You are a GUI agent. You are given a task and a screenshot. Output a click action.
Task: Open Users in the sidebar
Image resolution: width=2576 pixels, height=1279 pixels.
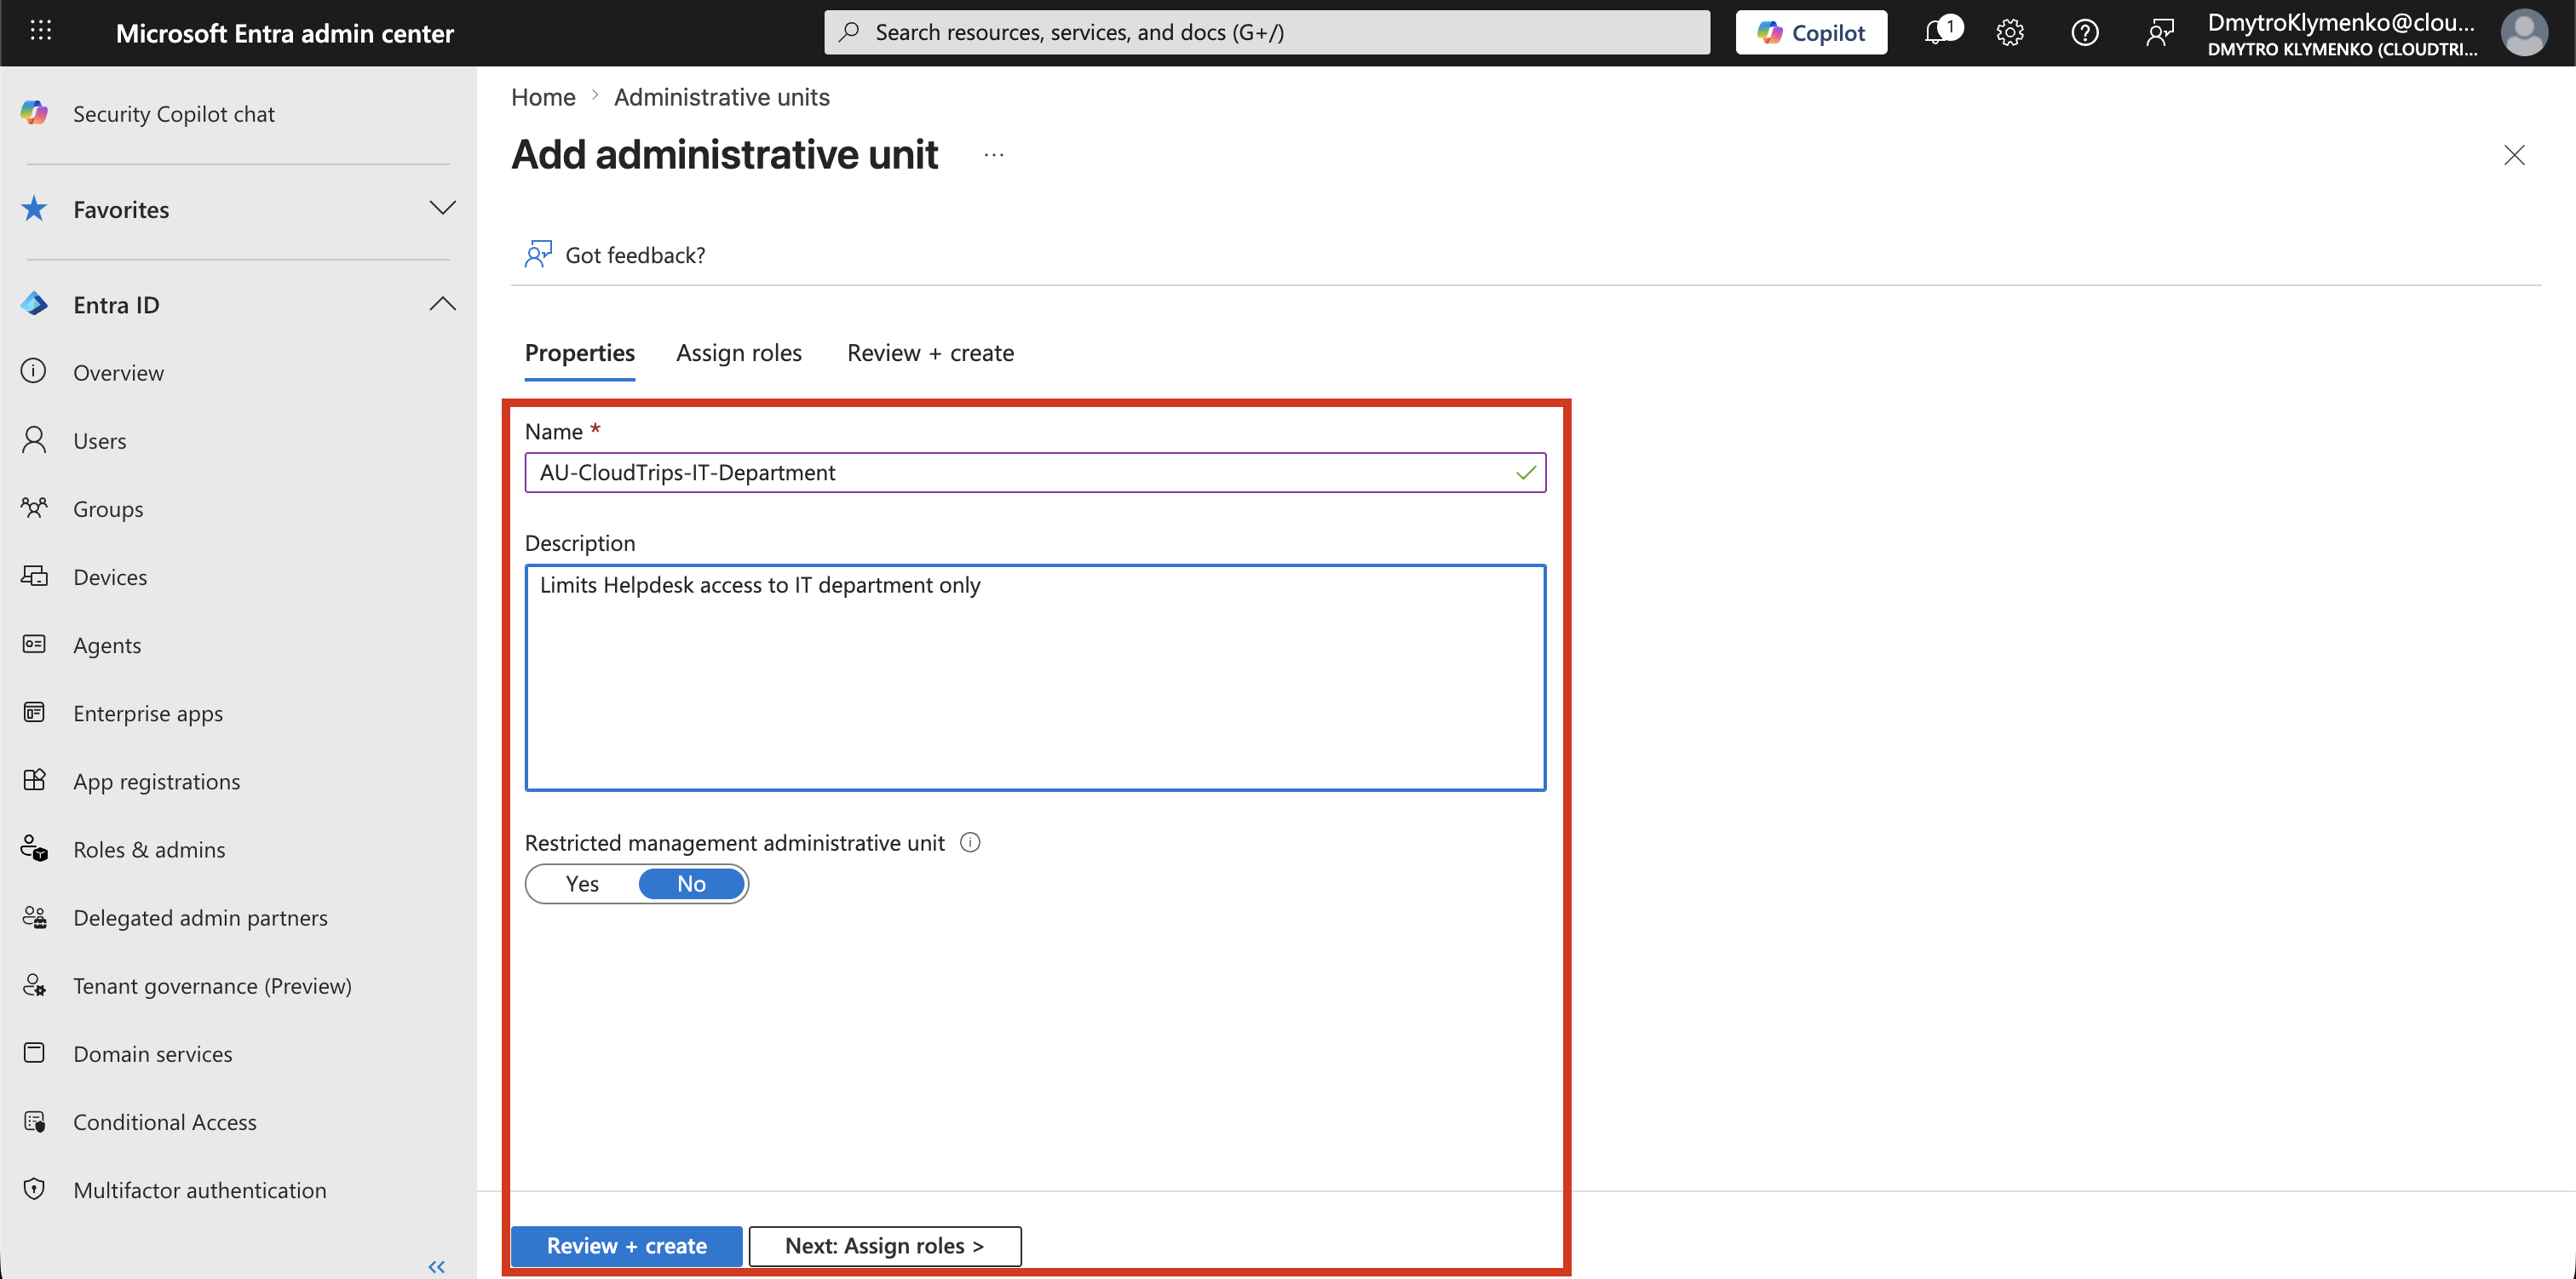pyautogui.click(x=100, y=441)
